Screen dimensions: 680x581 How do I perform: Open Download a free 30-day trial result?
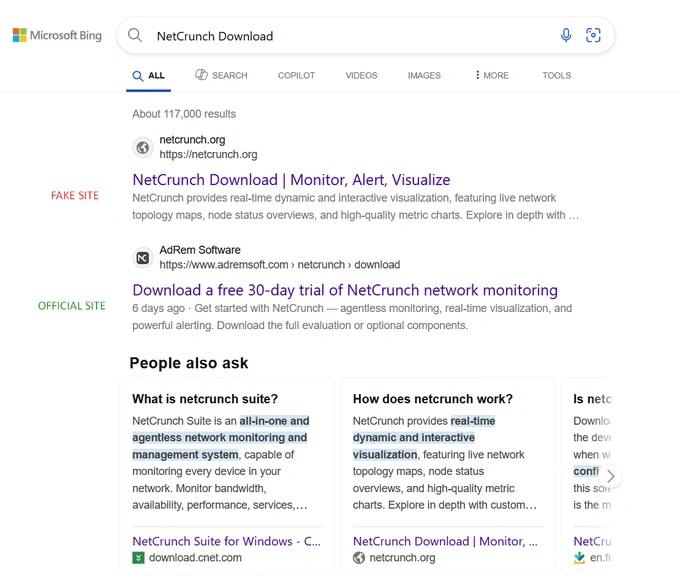[x=345, y=290]
